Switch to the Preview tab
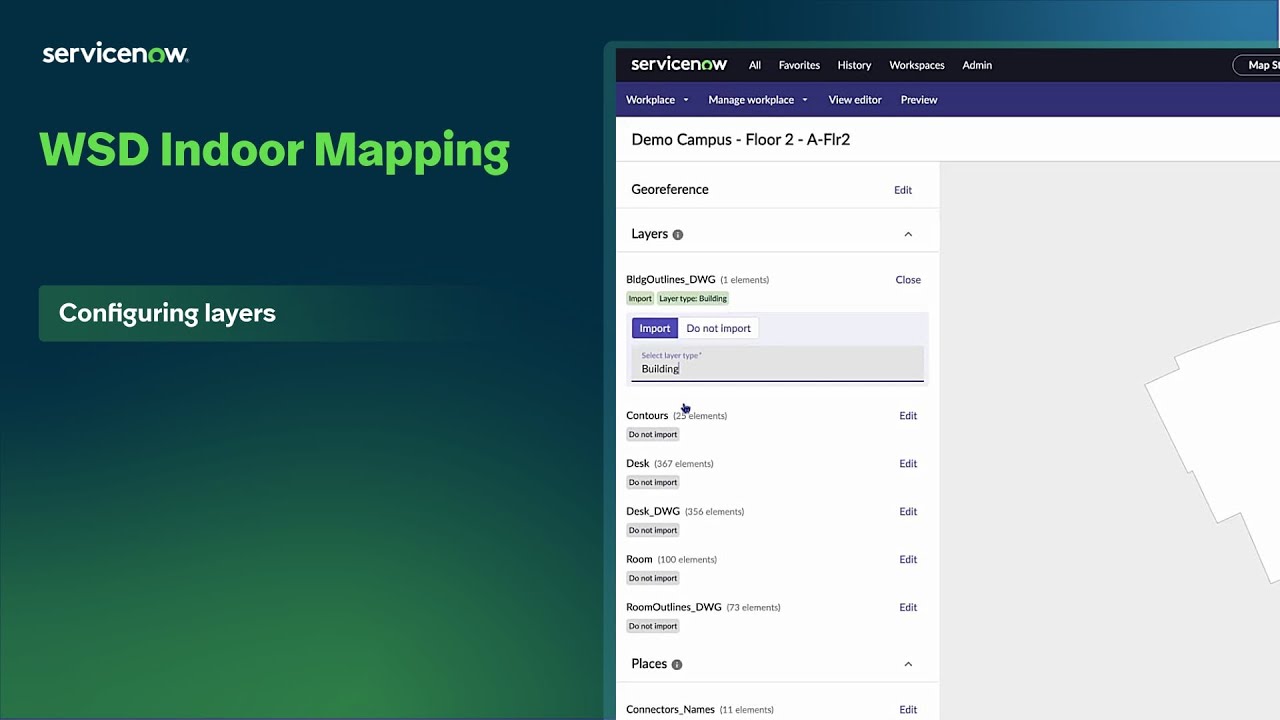 click(x=918, y=99)
